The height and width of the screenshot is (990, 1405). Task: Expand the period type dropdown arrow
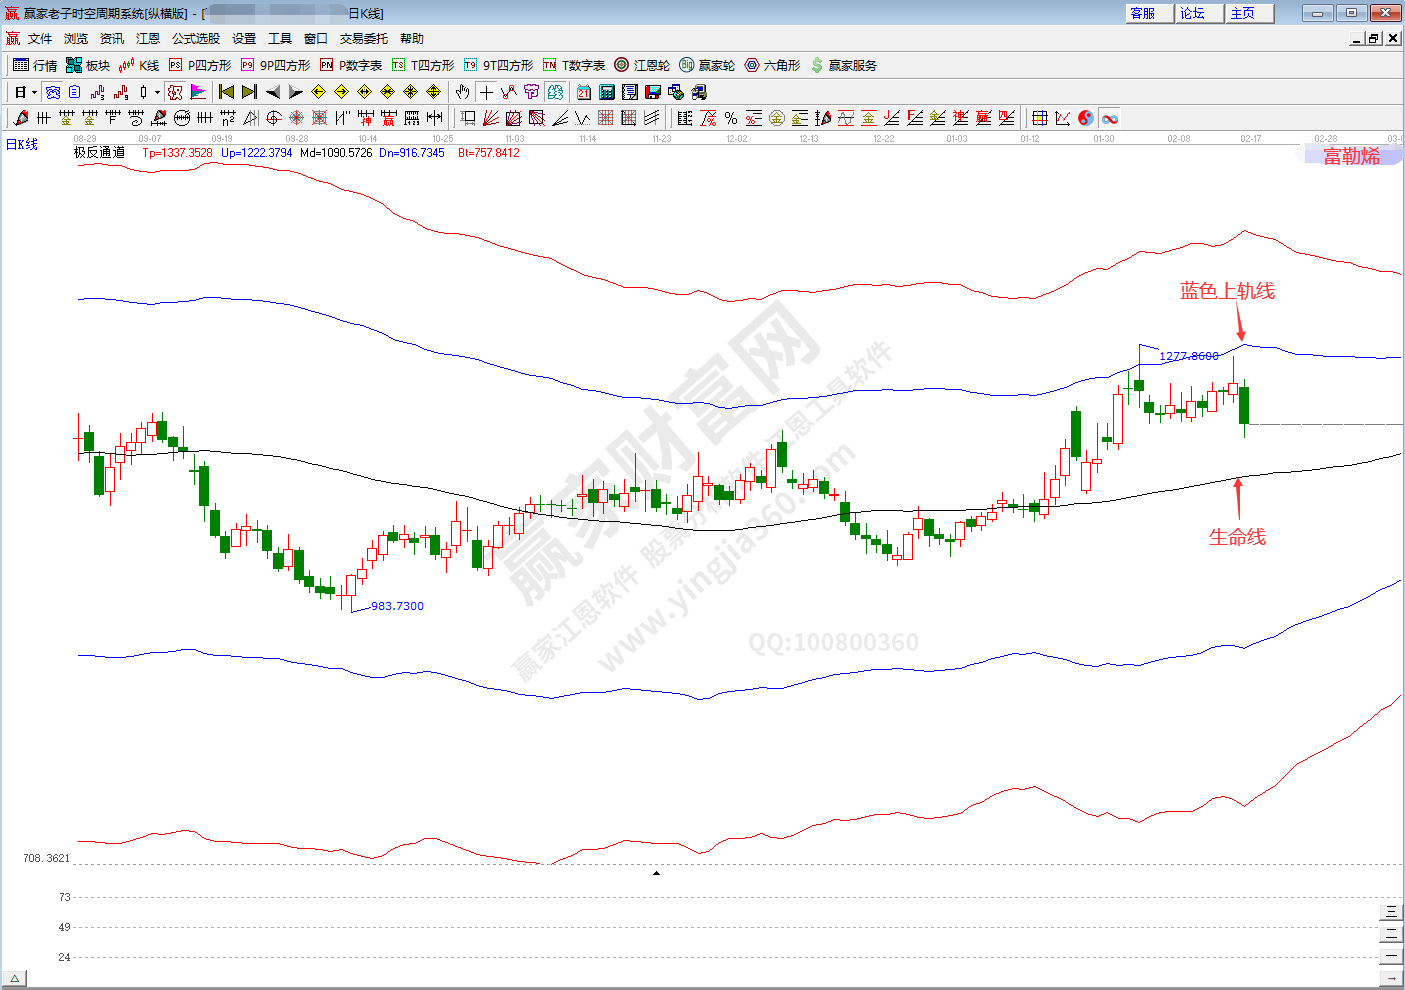click(34, 92)
